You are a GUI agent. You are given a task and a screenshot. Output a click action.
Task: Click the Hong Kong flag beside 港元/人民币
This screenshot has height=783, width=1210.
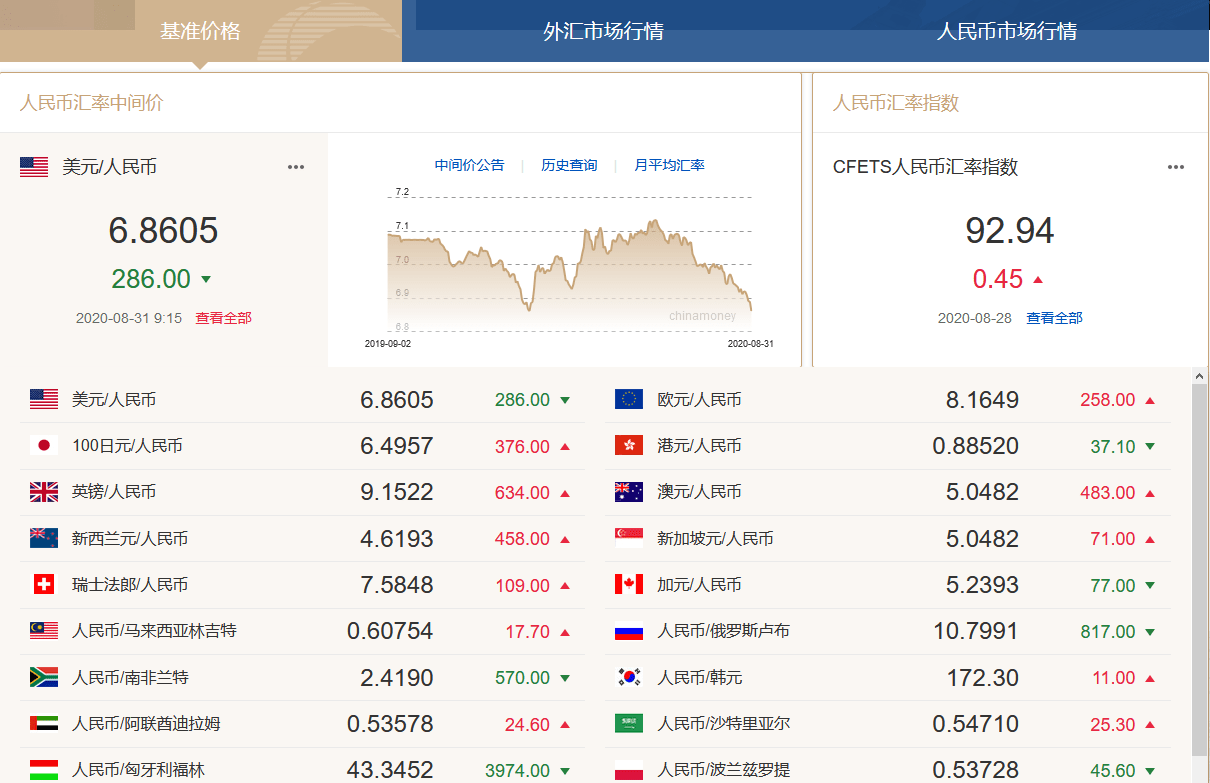coord(628,446)
